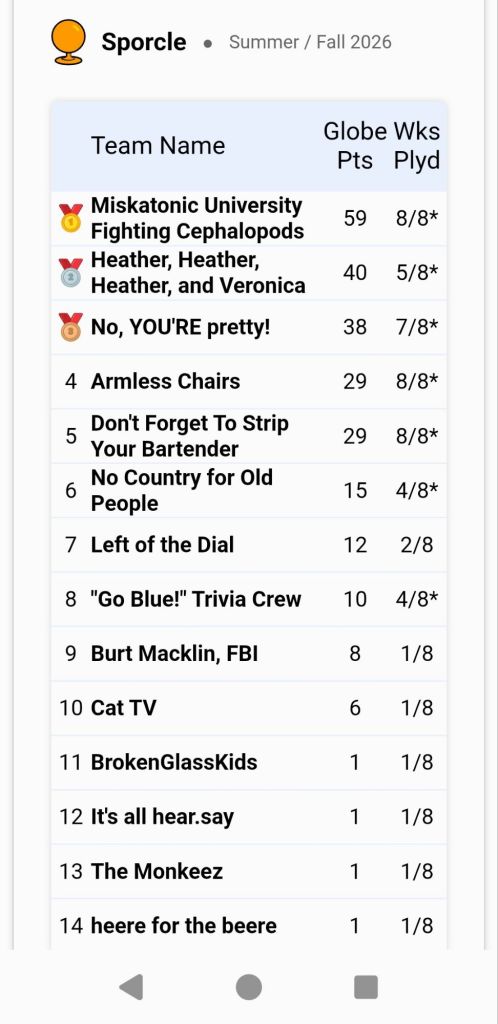Open the No, YOU'RE pretty! team
Image resolution: width=498 pixels, height=1024 pixels.
tap(180, 327)
